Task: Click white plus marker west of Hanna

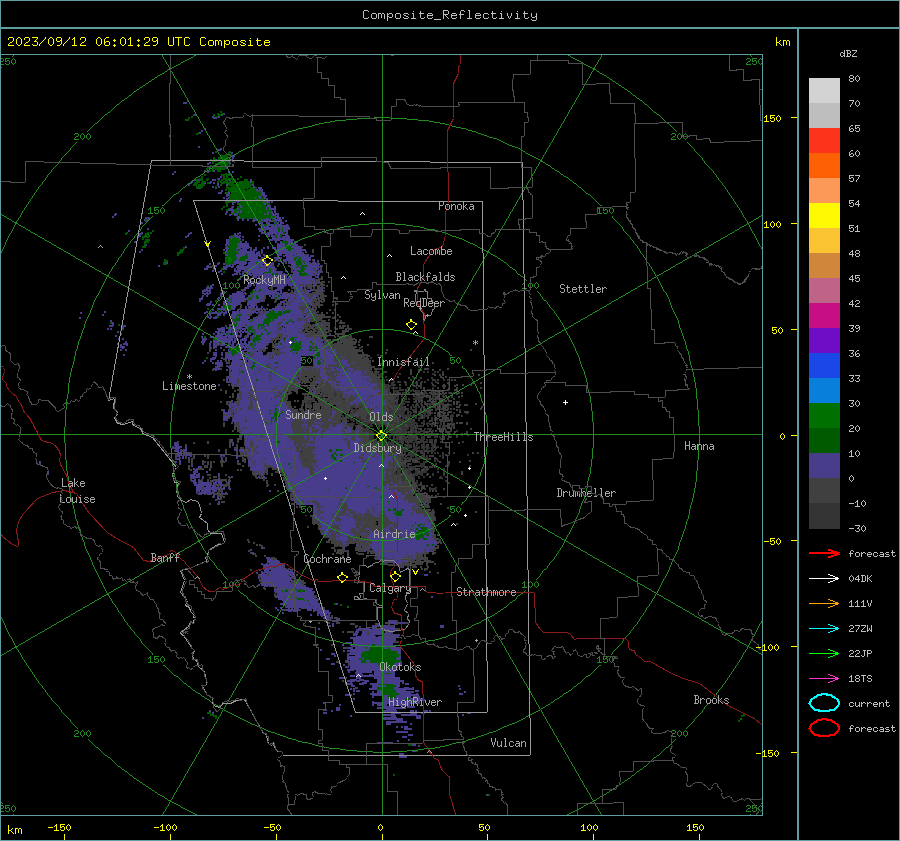Action: pos(565,402)
